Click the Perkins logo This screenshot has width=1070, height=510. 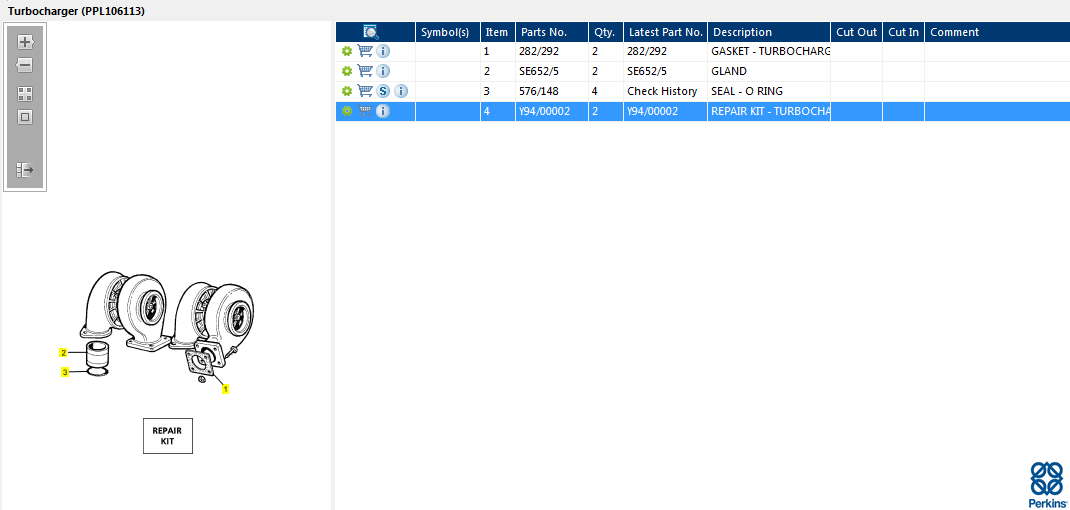(1047, 483)
